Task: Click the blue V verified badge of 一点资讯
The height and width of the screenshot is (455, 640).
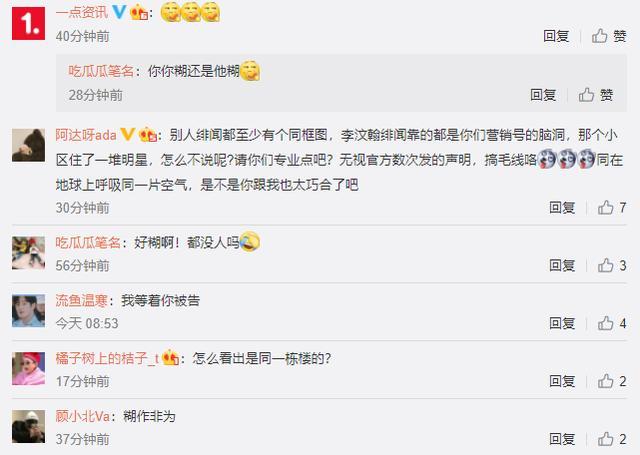Action: tap(119, 12)
